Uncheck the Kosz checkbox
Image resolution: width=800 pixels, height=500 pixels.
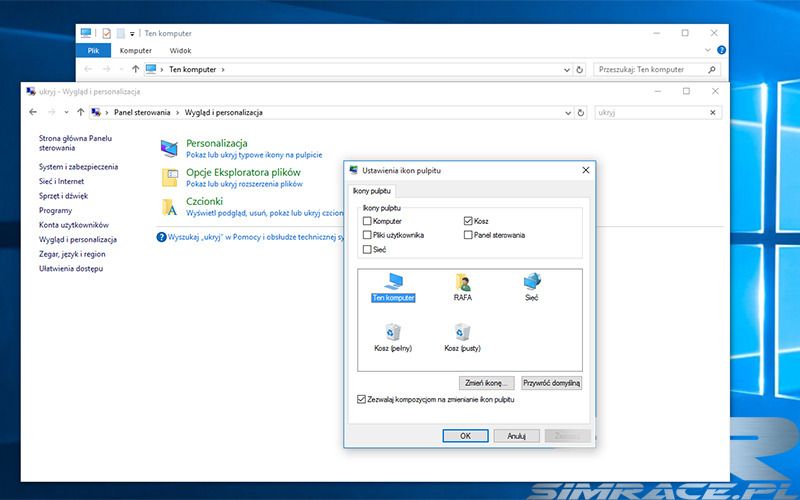(468, 221)
